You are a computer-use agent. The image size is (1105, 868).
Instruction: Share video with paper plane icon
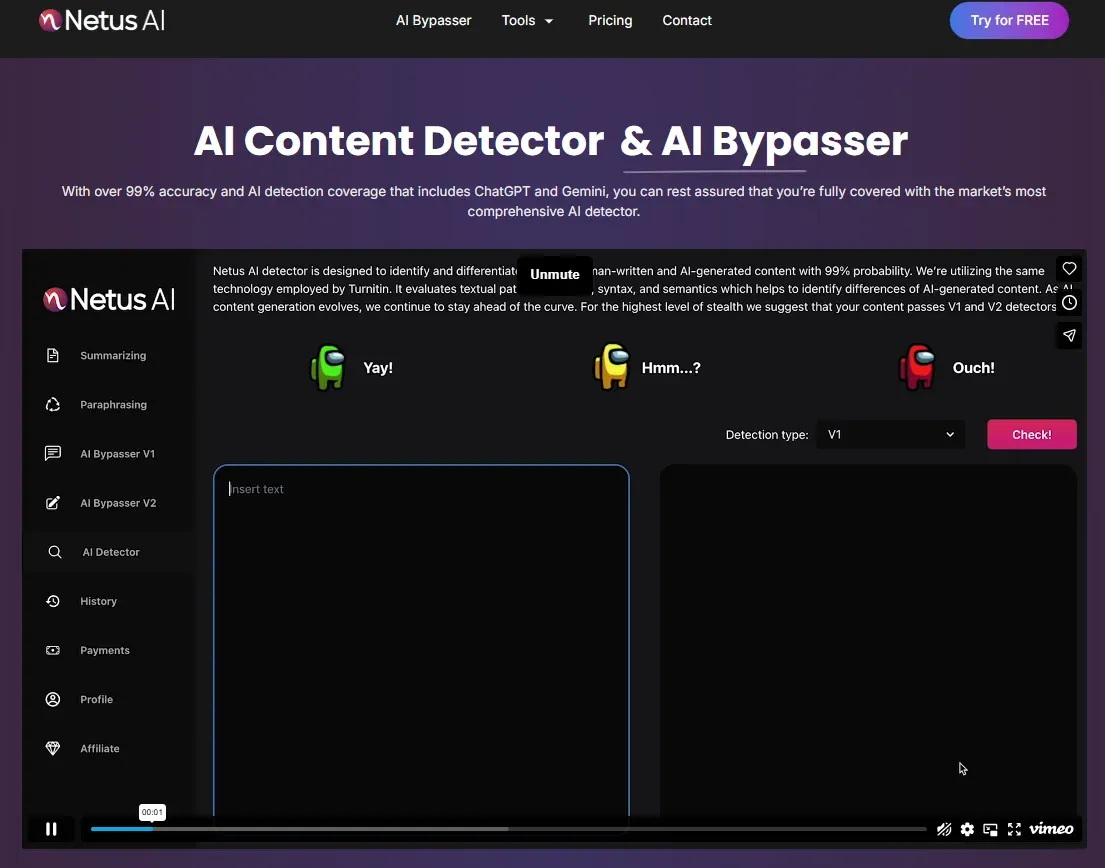pyautogui.click(x=1069, y=335)
